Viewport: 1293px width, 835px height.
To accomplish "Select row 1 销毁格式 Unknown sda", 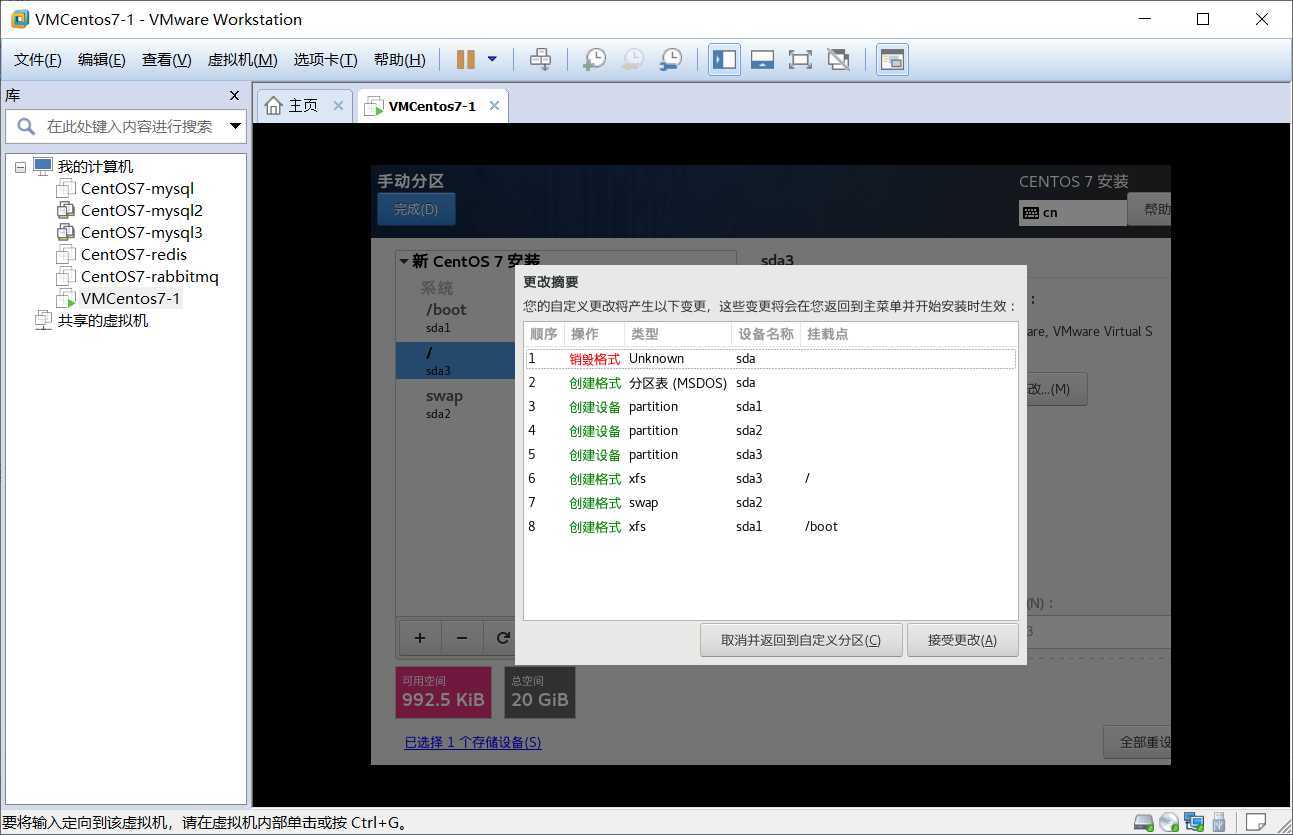I will coord(771,359).
